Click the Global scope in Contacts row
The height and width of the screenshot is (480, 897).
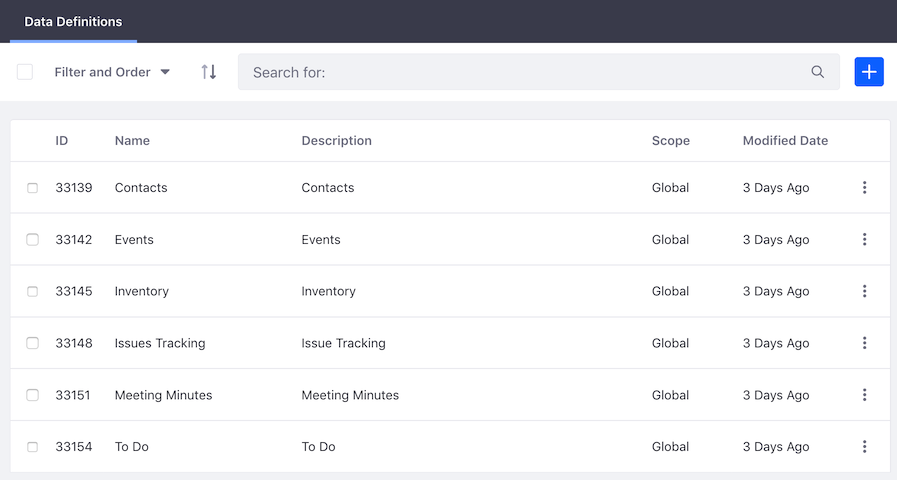coord(670,188)
